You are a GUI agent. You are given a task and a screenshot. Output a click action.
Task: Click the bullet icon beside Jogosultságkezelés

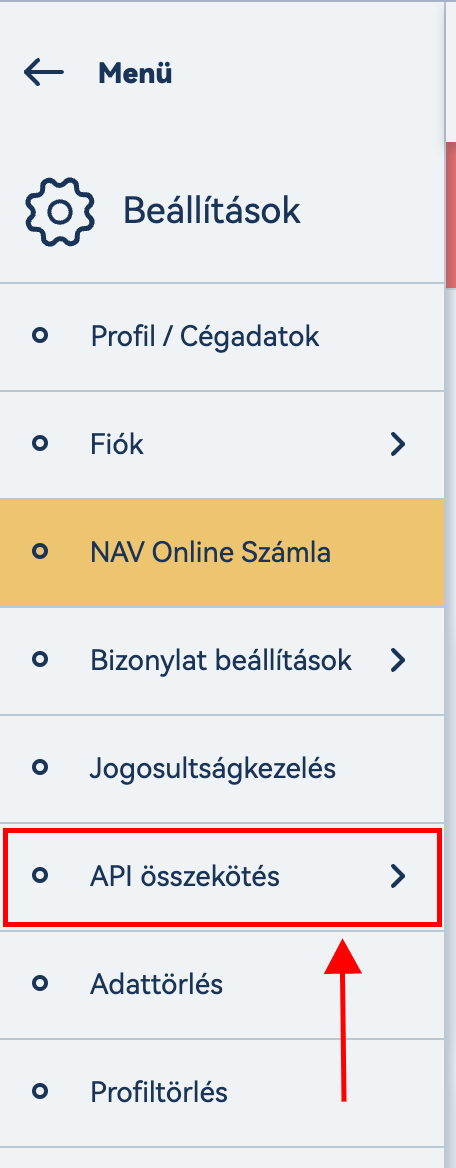tap(40, 767)
